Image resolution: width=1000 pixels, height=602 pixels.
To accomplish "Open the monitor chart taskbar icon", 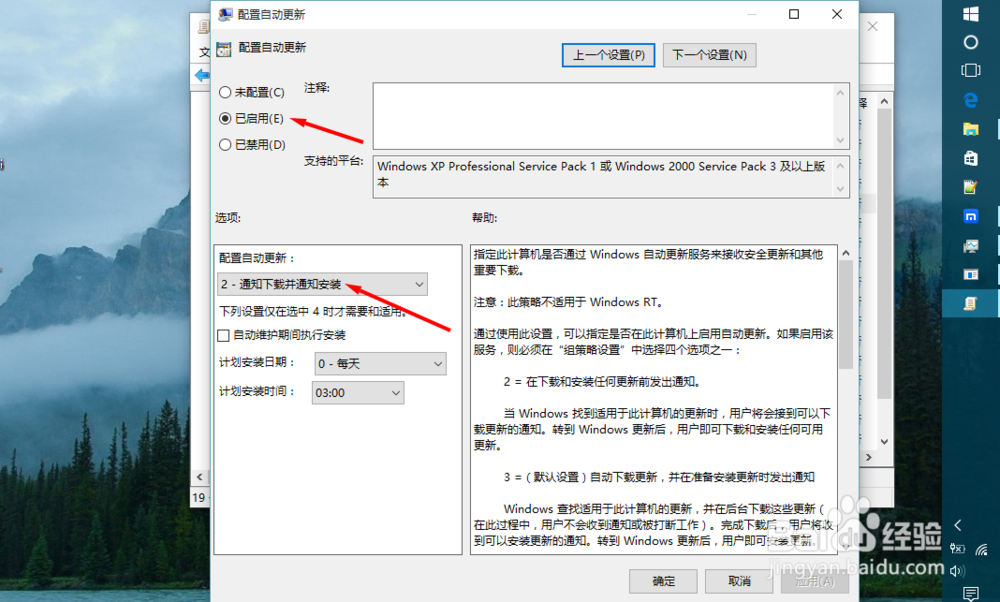I will (971, 246).
